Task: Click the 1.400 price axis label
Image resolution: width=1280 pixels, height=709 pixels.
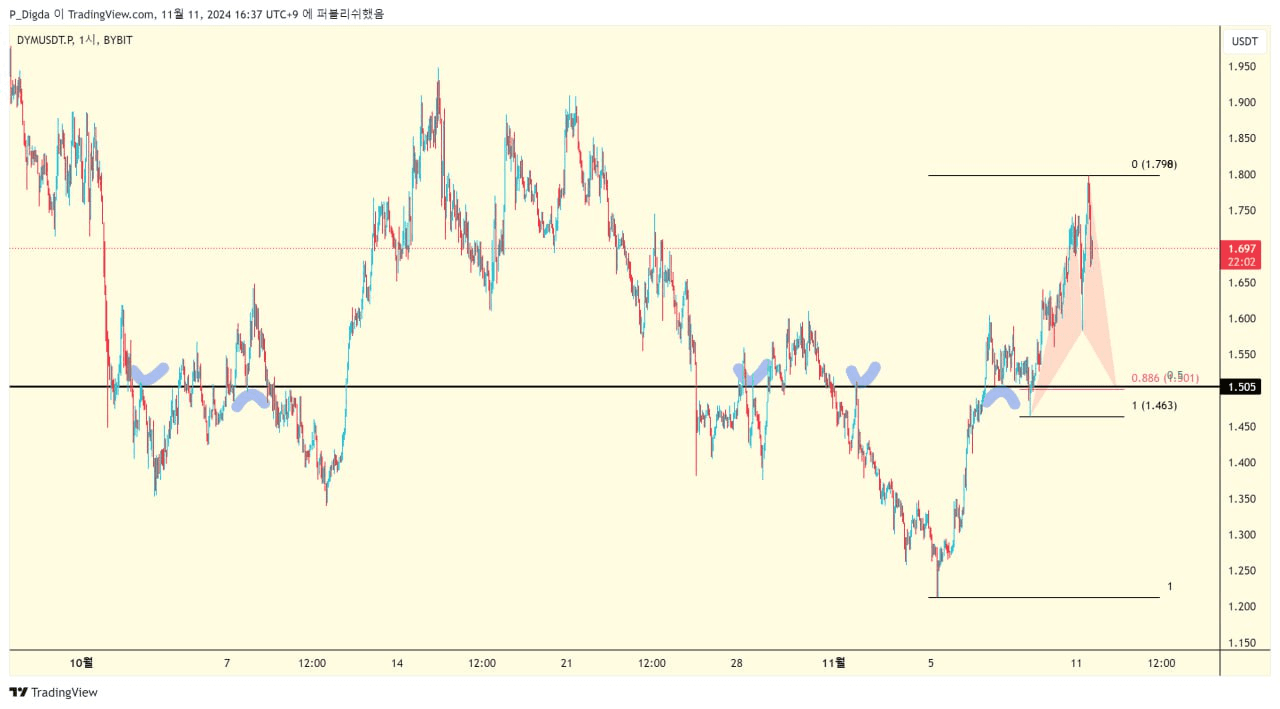Action: tap(1242, 463)
